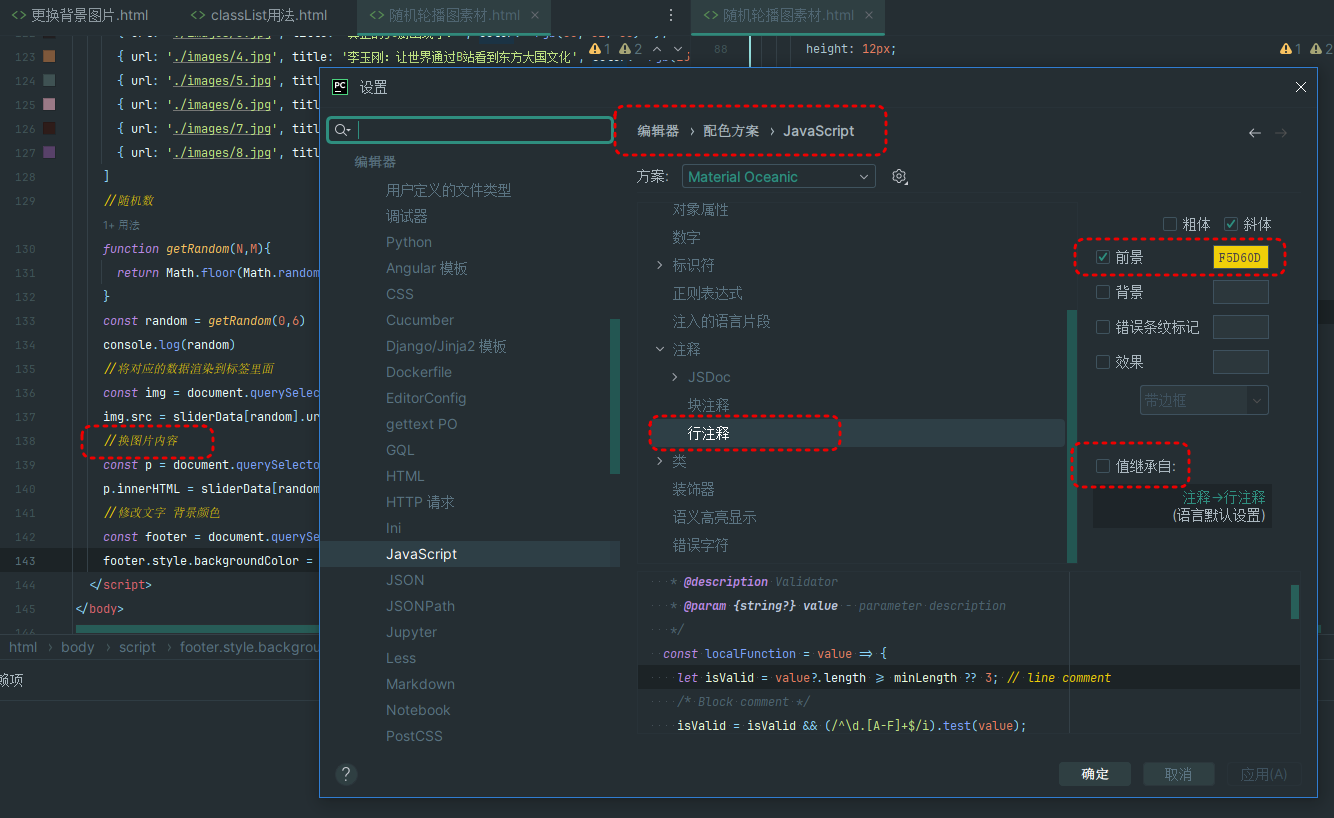This screenshot has height=818, width=1334.
Task: Follow the 注释→行注释 inherited link
Action: [1224, 497]
